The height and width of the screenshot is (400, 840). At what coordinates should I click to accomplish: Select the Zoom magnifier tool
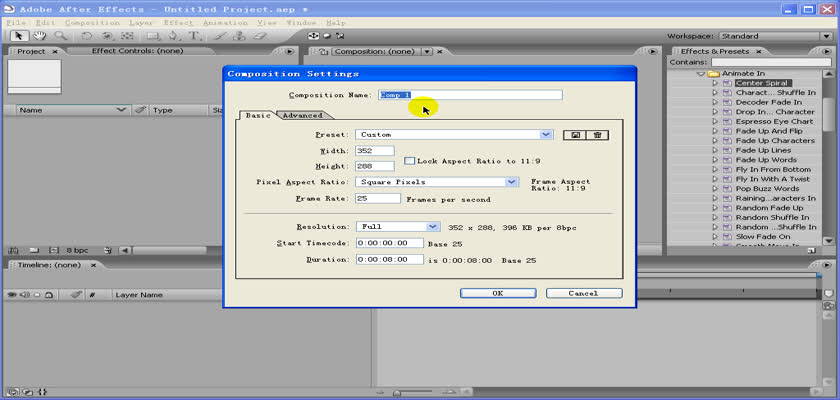(60, 36)
